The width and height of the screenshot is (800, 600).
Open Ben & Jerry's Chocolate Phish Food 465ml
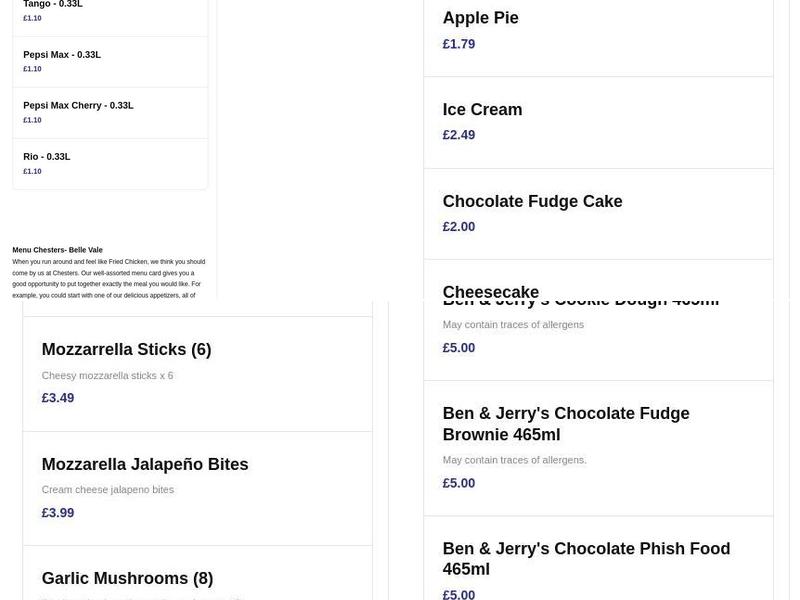586,559
